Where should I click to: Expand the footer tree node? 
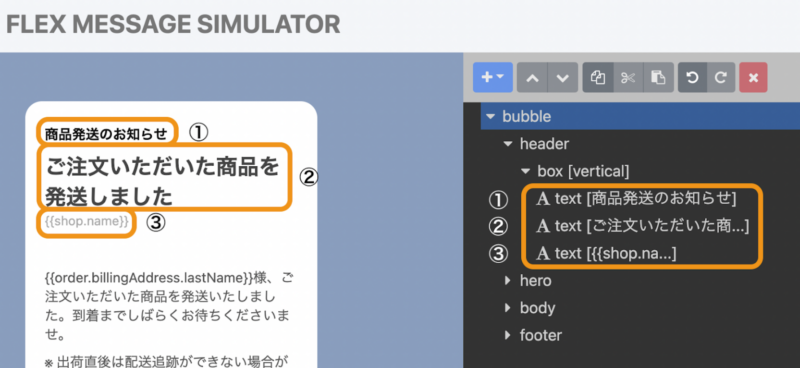[x=508, y=335]
